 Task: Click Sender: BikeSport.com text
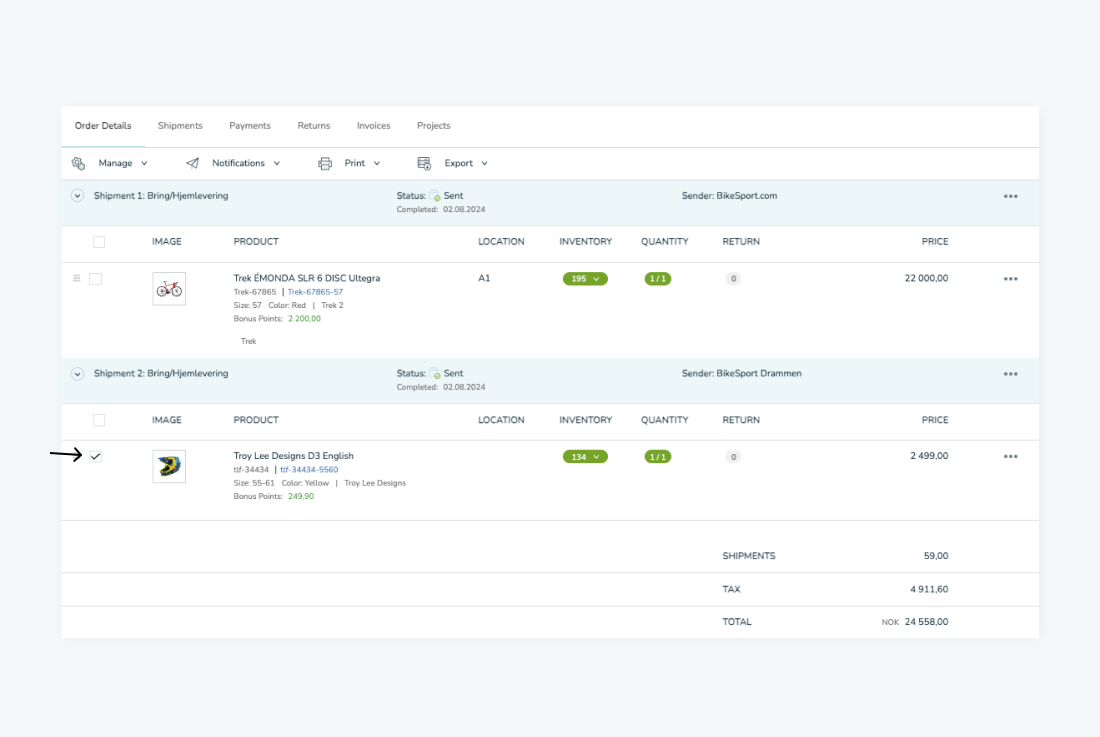click(730, 196)
